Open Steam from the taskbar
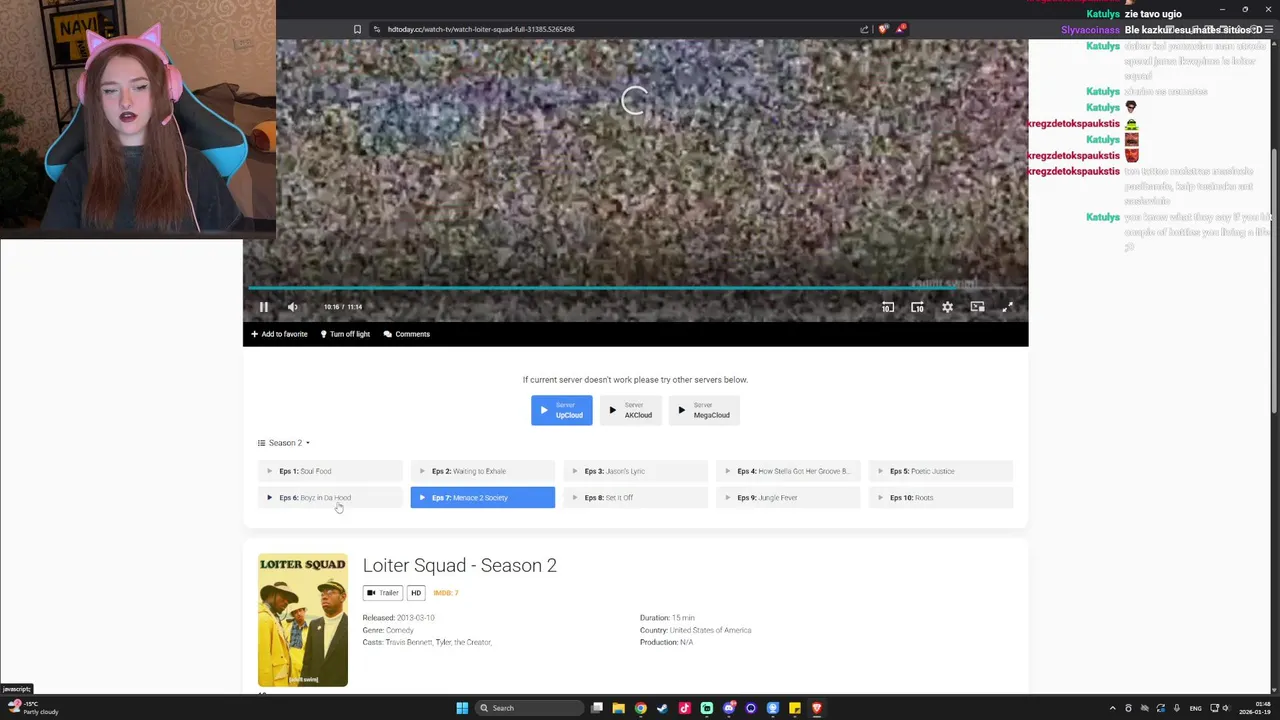 pos(663,708)
